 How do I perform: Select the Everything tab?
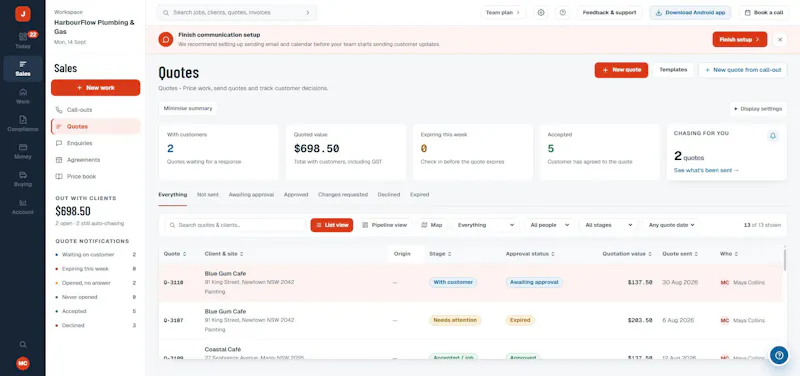coord(172,195)
